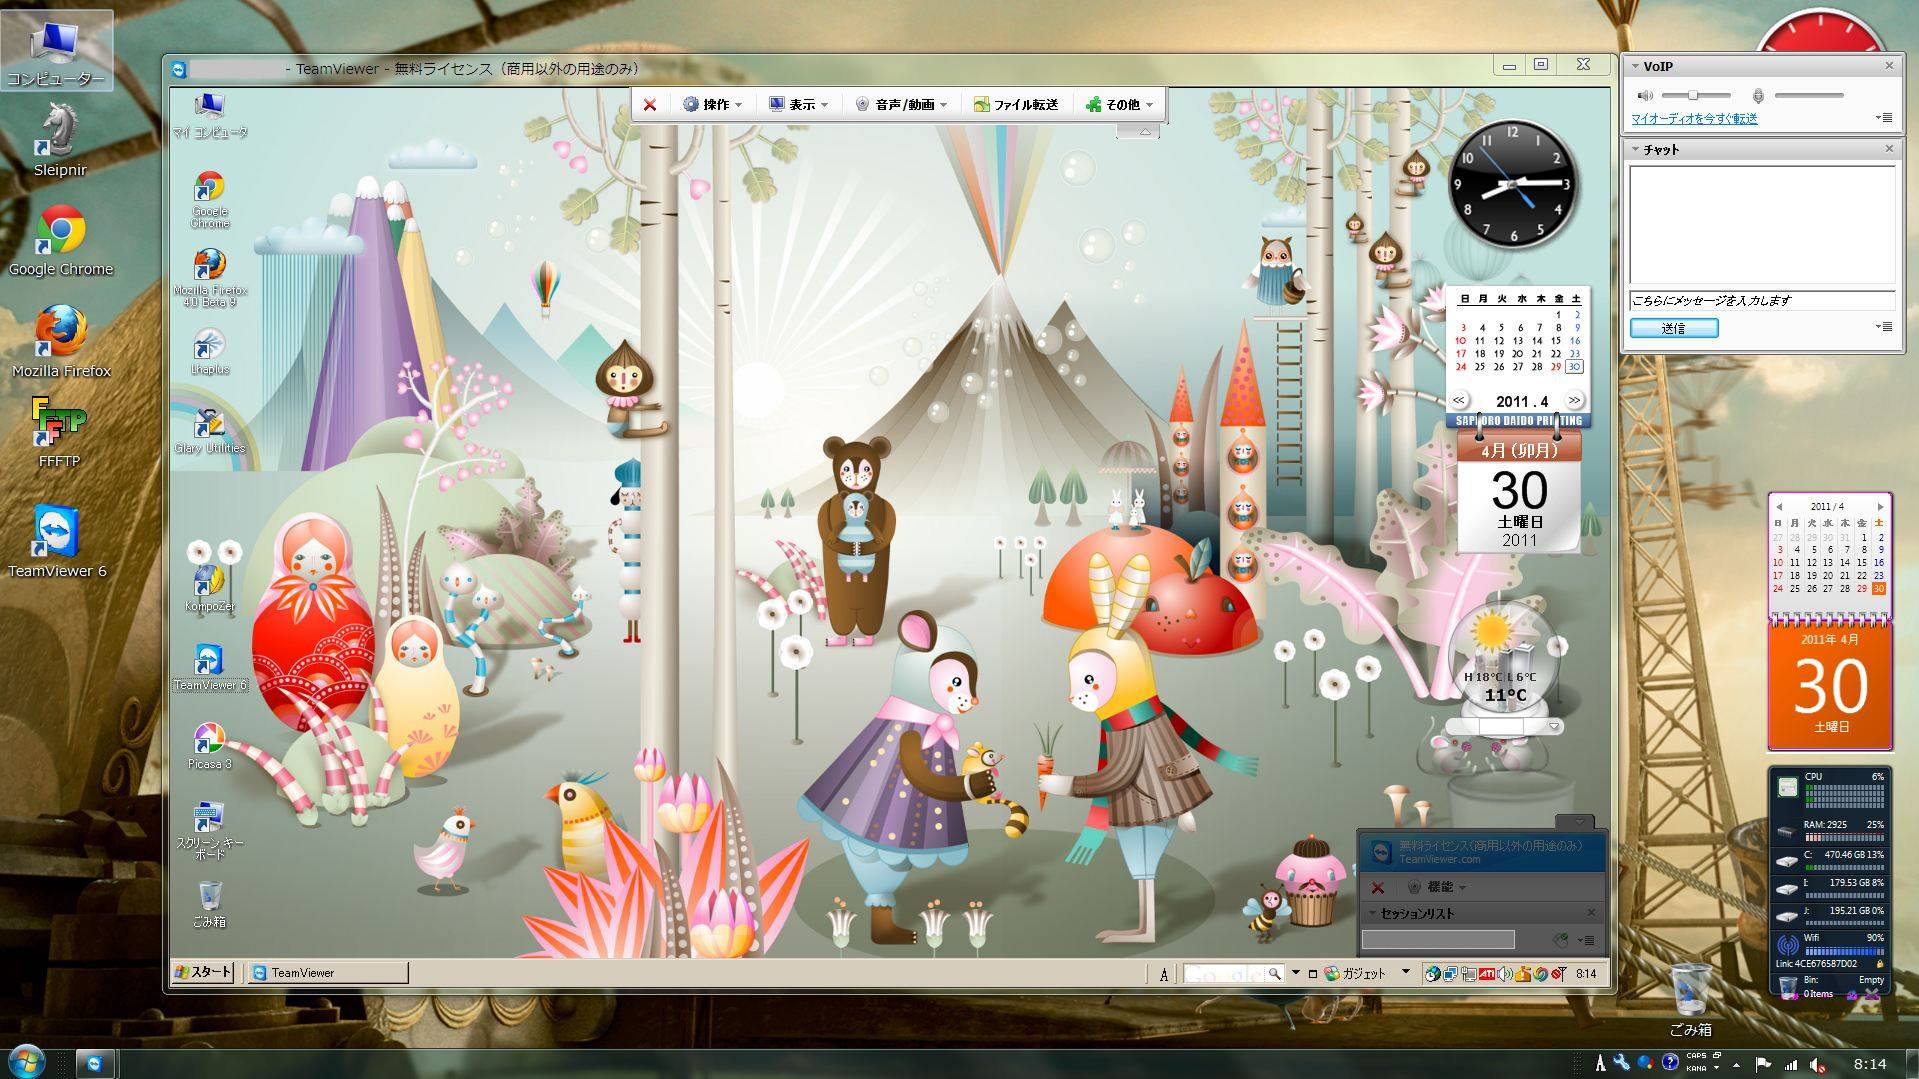Viewport: 1919px width, 1079px height.
Task: Collapse the セッションリスト section in remote panel
Action: [1373, 913]
